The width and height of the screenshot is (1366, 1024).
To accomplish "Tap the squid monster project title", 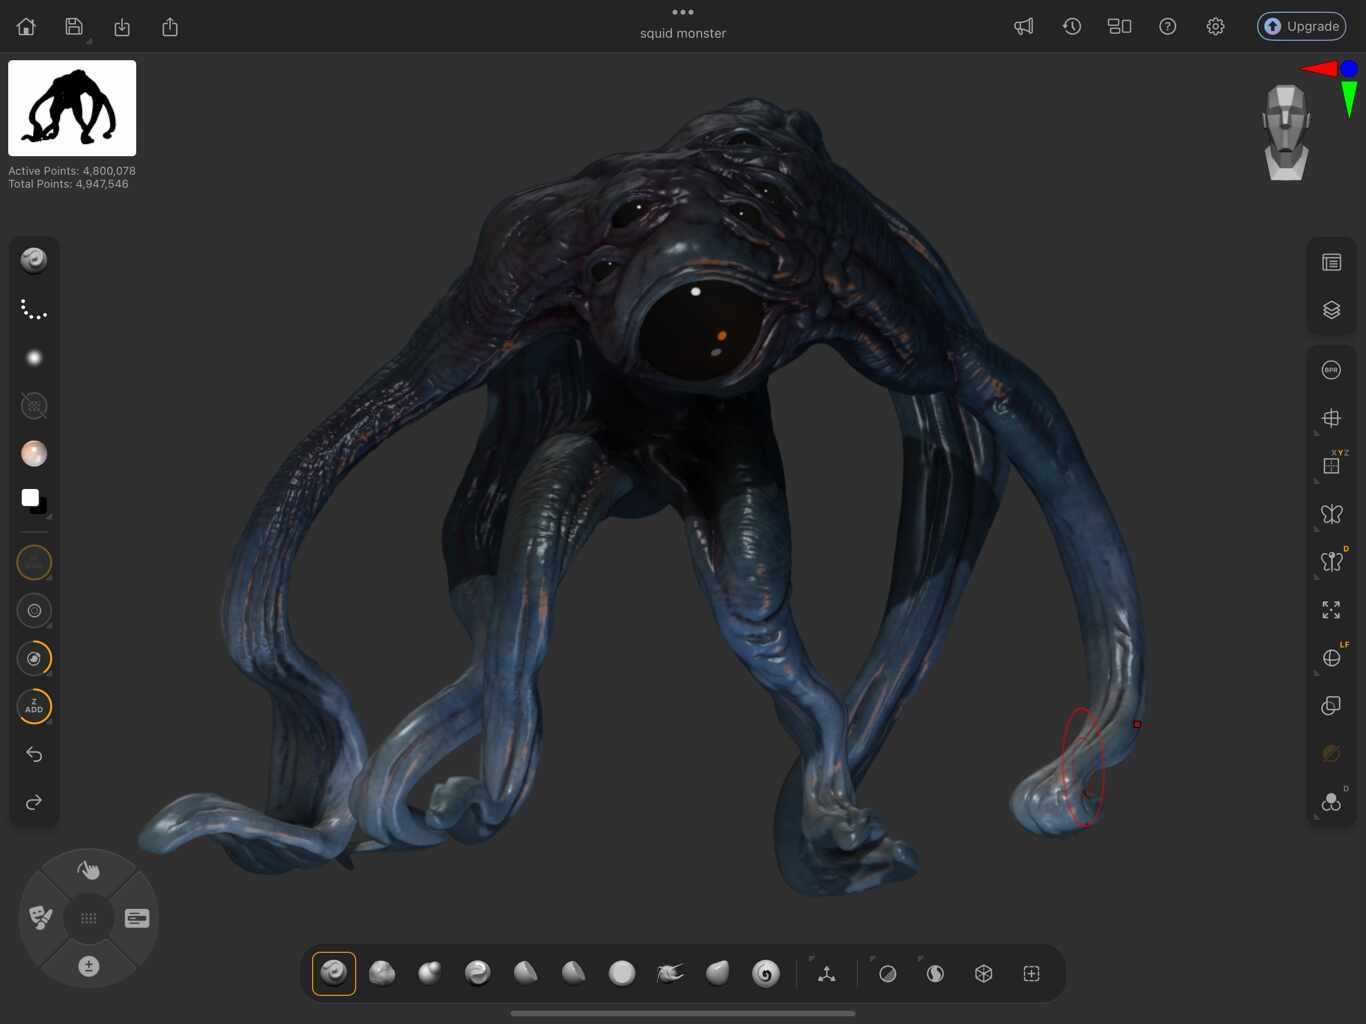I will click(683, 34).
